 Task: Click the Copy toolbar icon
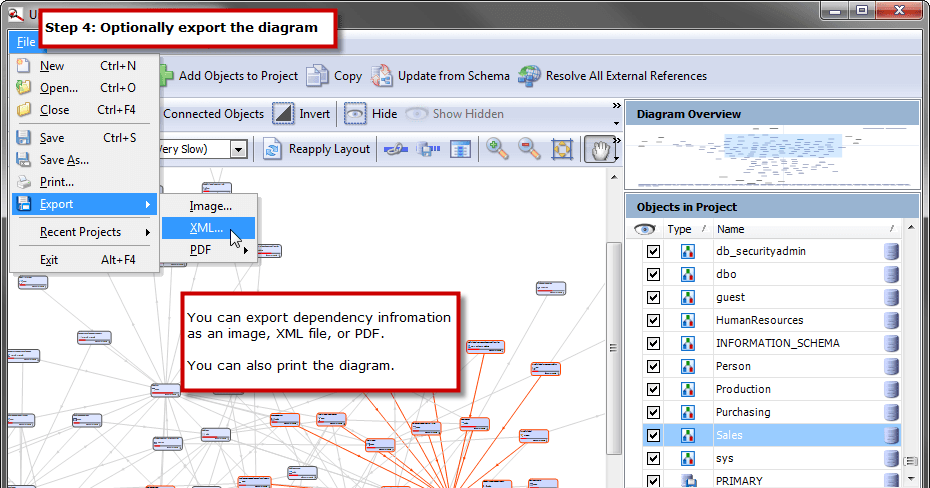(x=317, y=76)
